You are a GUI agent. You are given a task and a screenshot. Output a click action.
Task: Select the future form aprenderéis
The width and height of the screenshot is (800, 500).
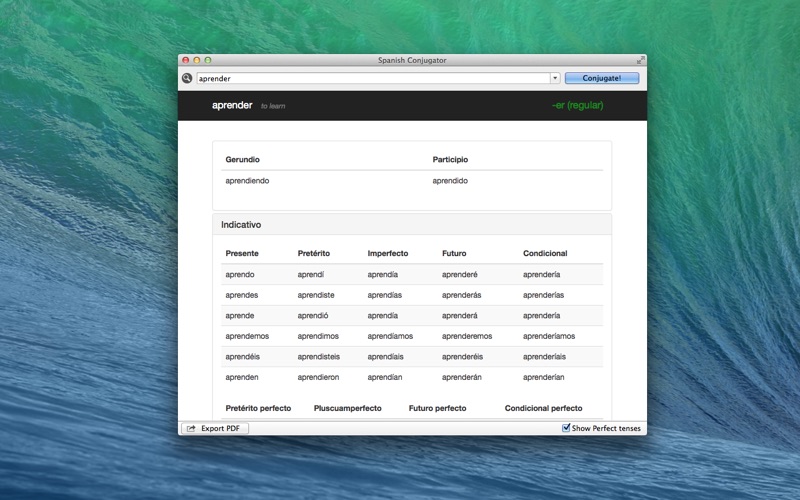pos(462,357)
